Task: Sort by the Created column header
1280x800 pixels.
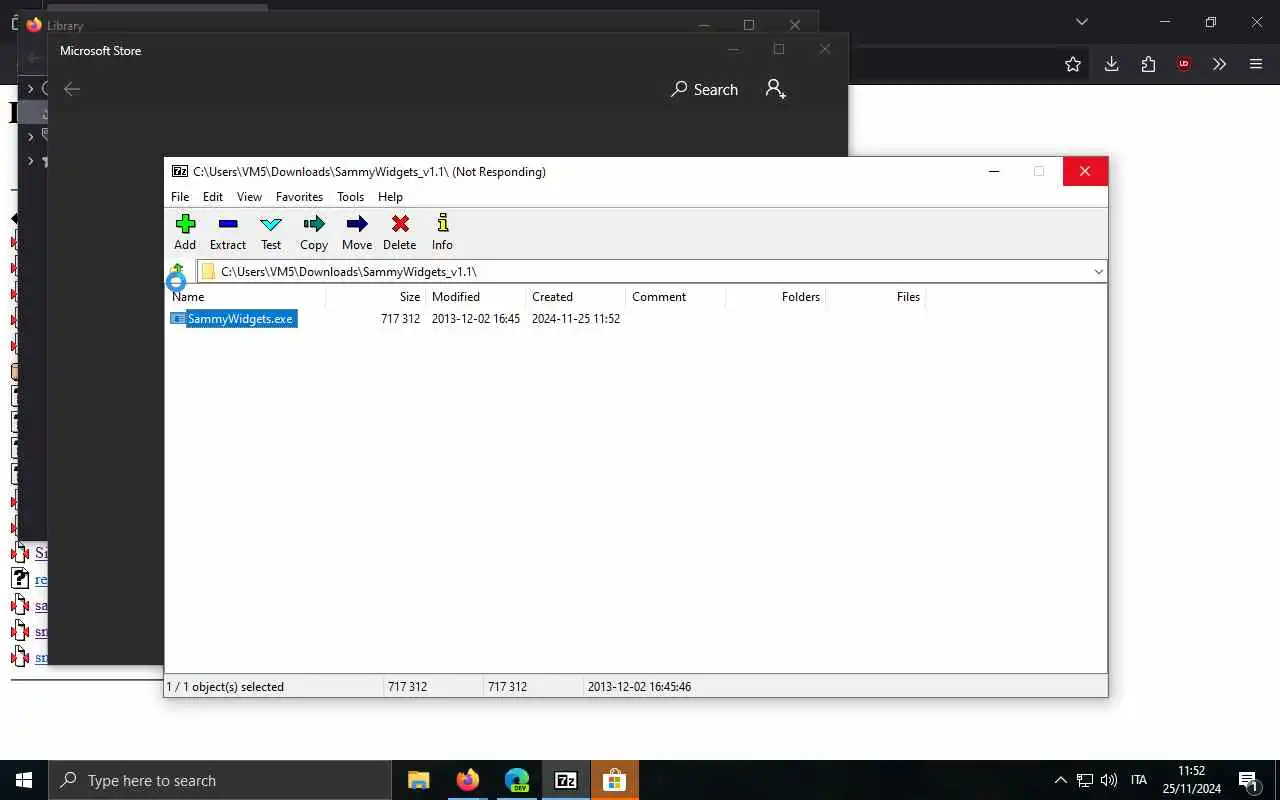Action: [576, 297]
